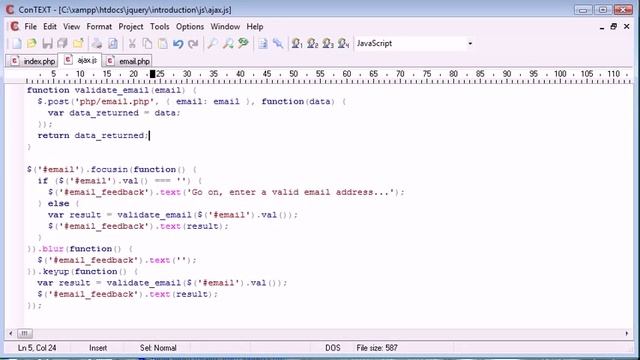
Task: Click the Save All files icon
Action: (x=62, y=43)
